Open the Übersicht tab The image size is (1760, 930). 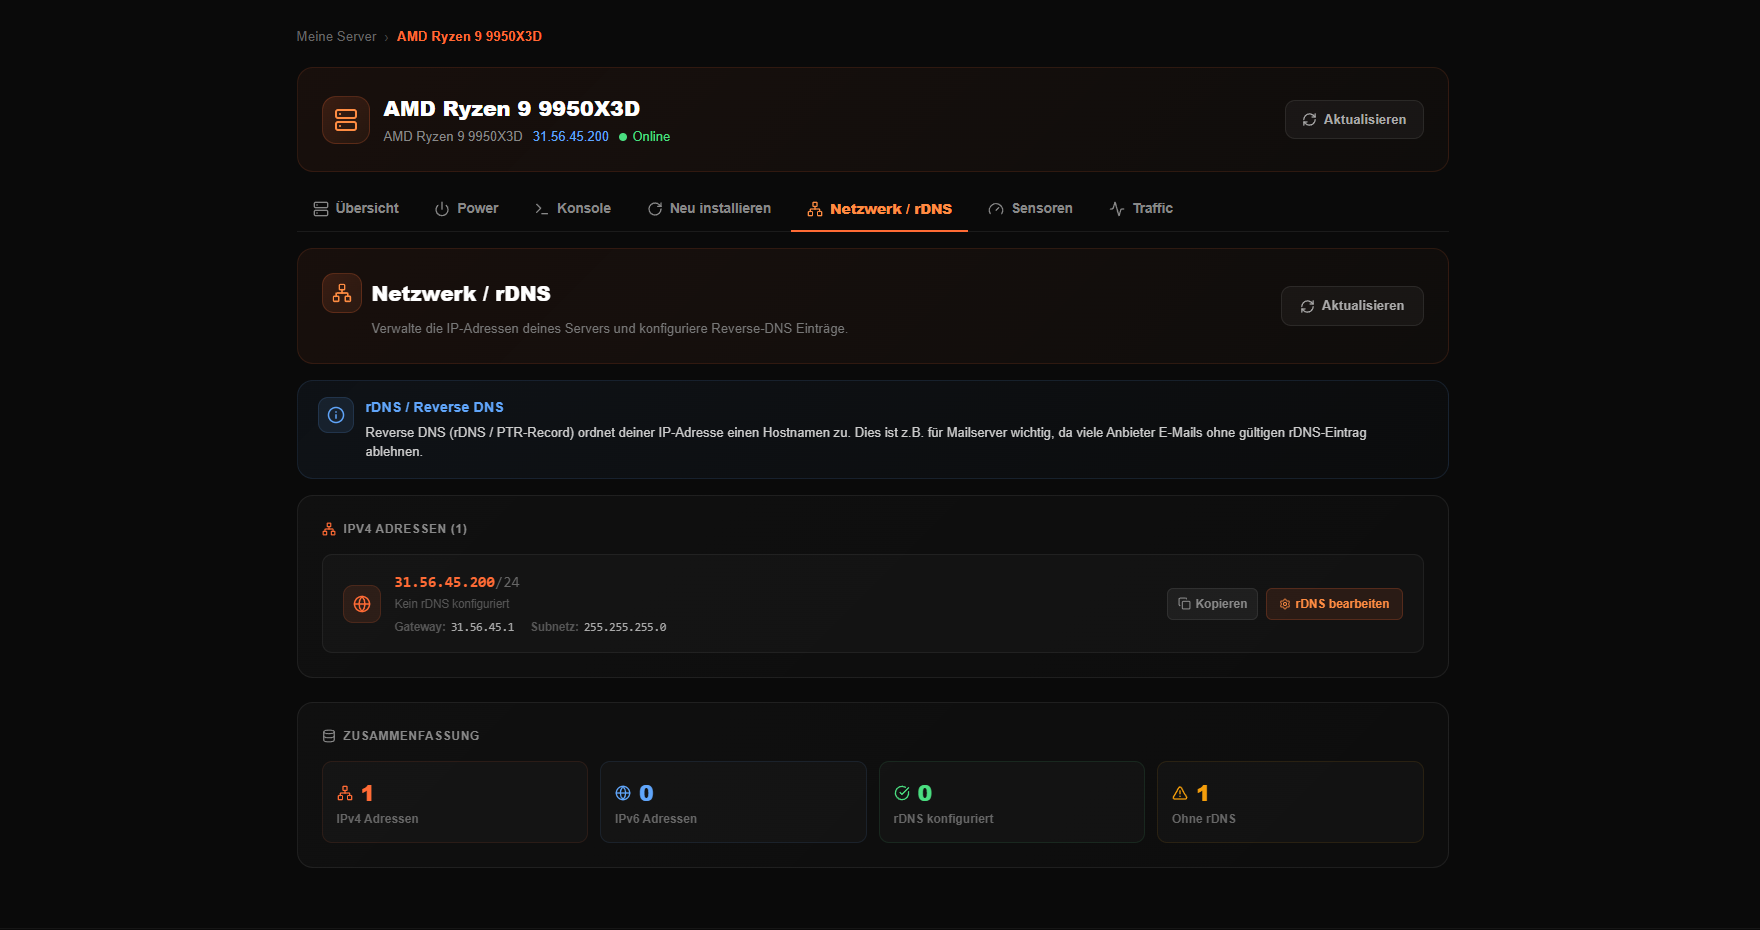coord(356,209)
